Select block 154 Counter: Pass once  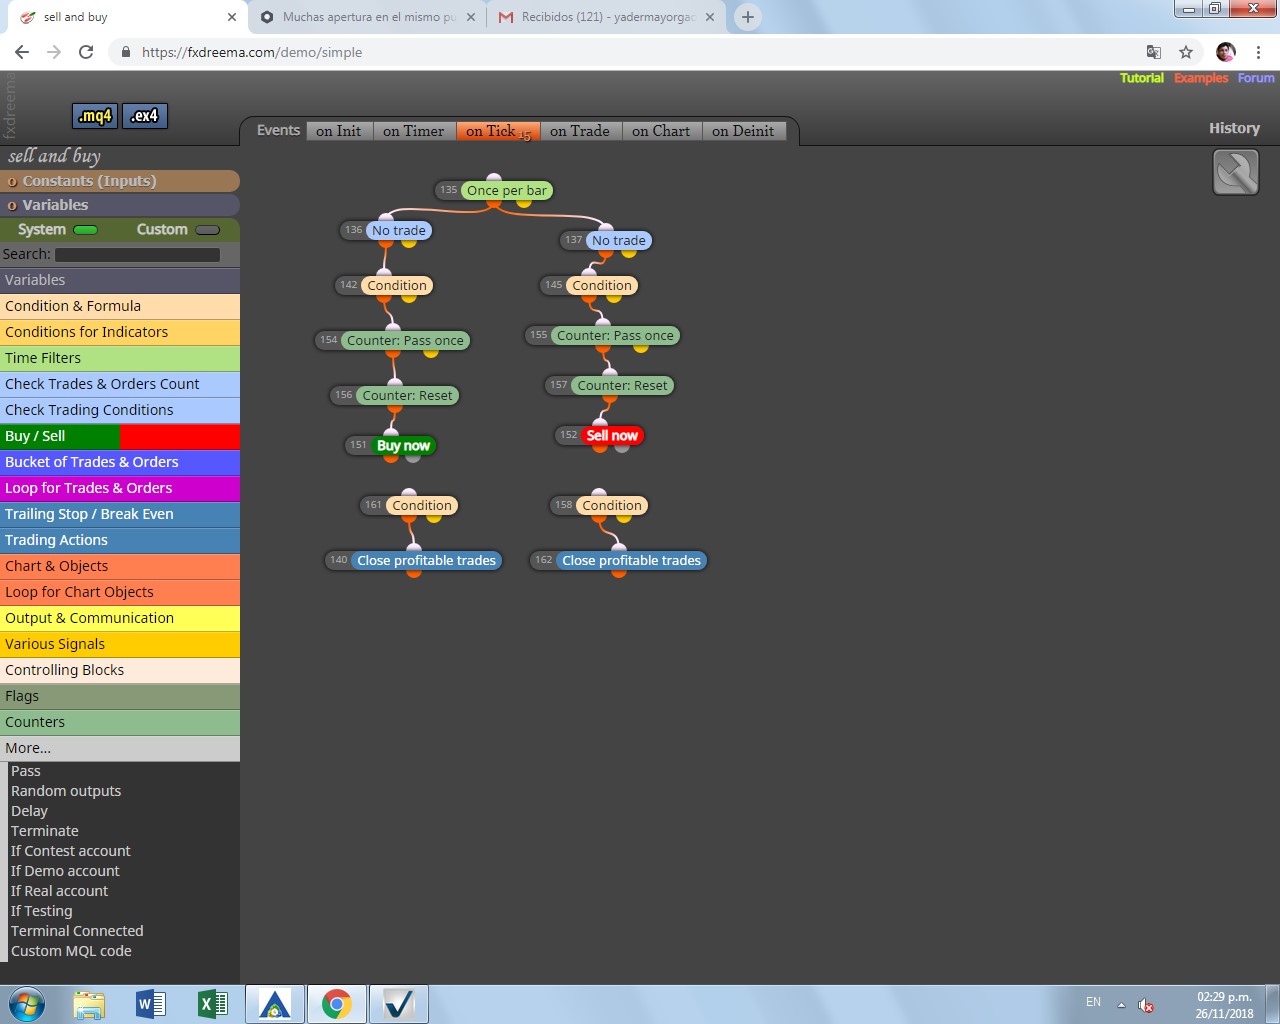click(x=405, y=341)
